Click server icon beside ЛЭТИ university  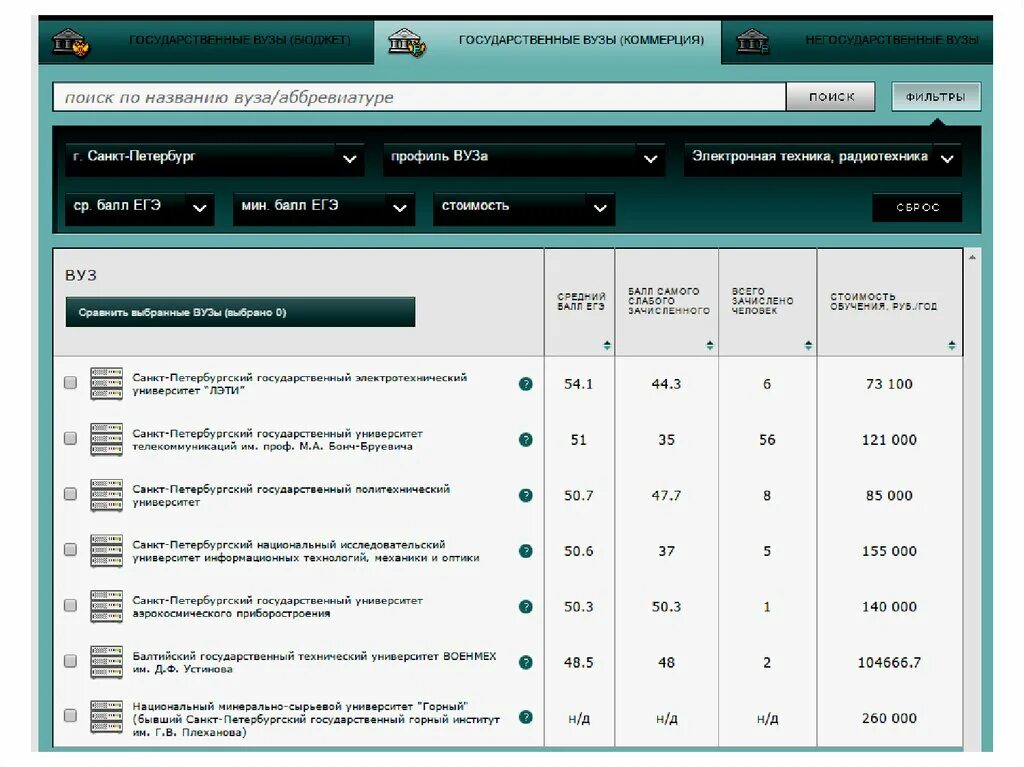106,384
